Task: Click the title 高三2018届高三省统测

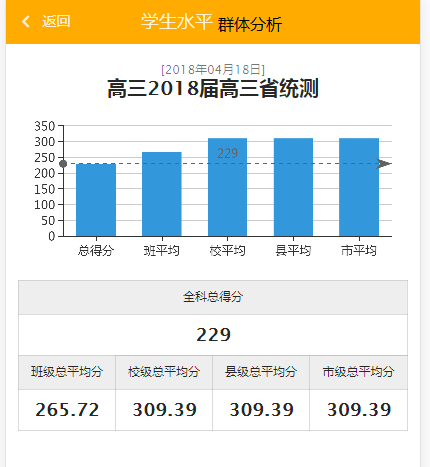Action: [213, 88]
